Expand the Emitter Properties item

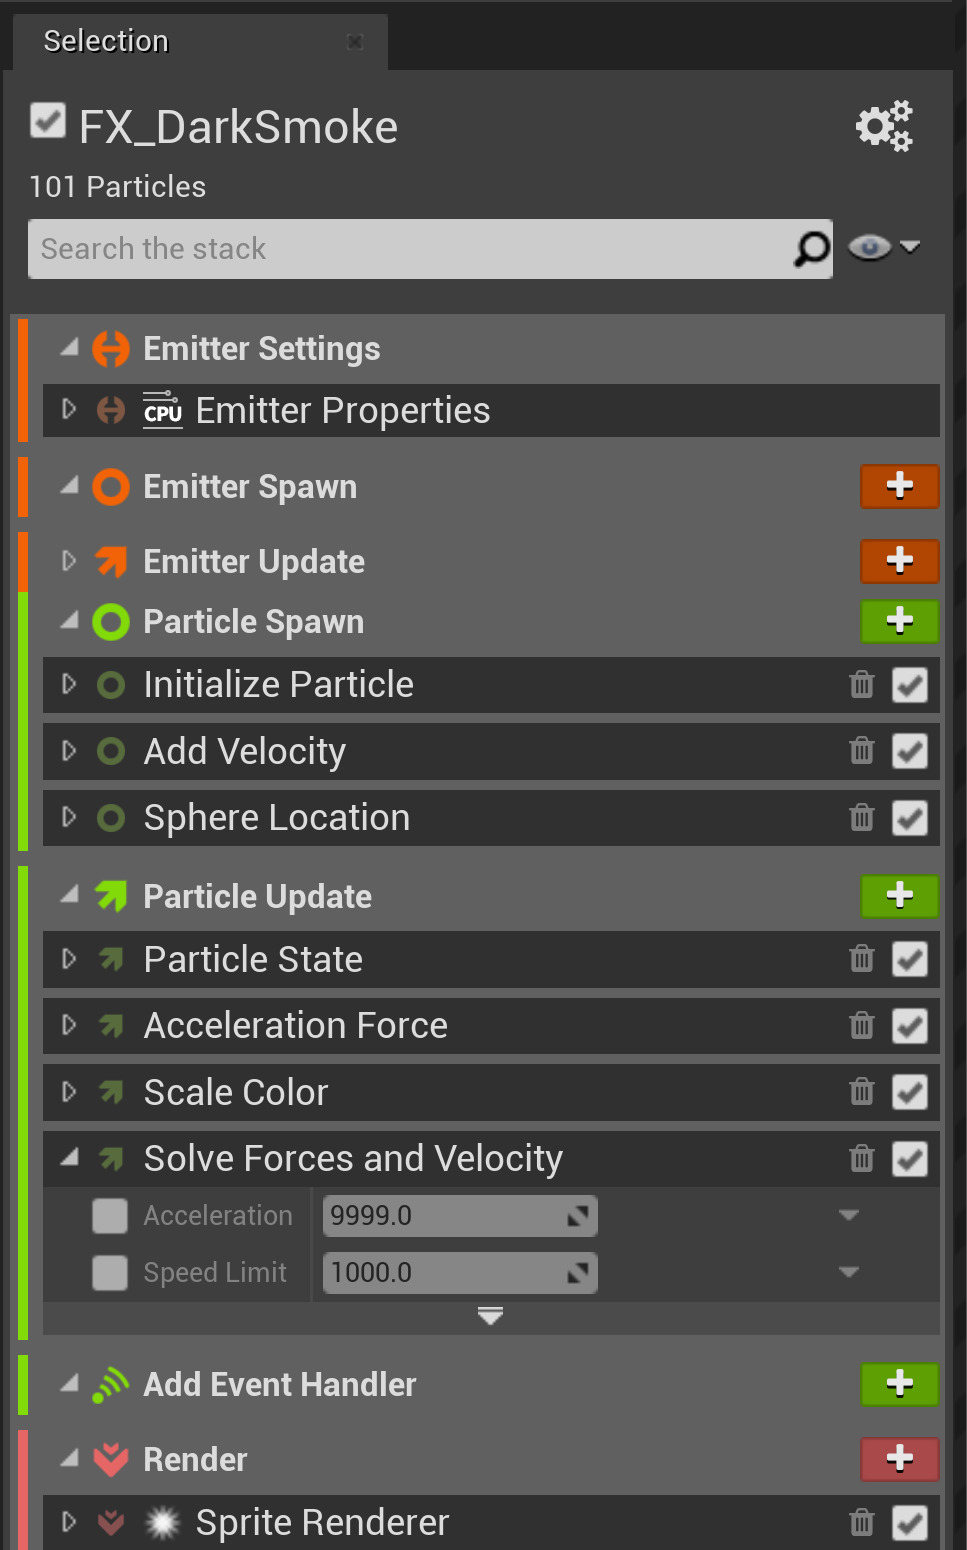69,410
